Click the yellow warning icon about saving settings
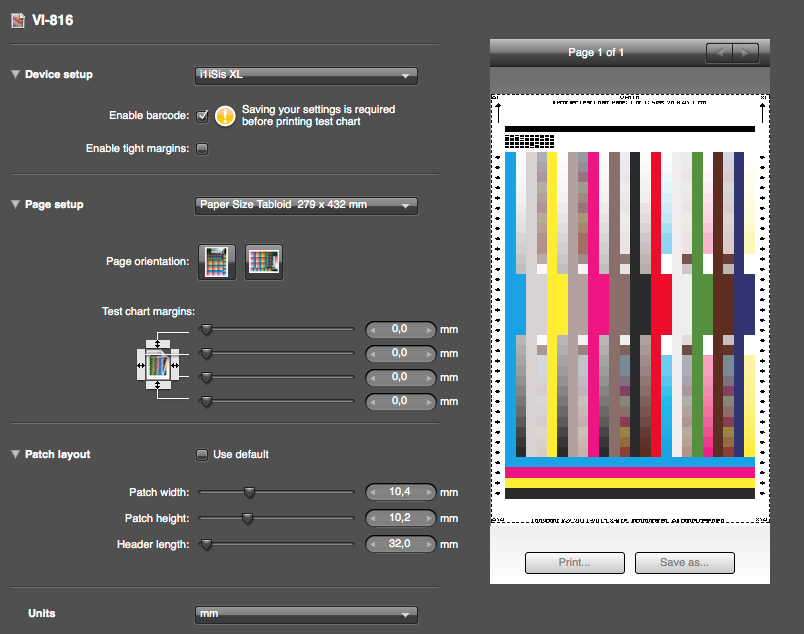This screenshot has width=804, height=634. pyautogui.click(x=226, y=116)
